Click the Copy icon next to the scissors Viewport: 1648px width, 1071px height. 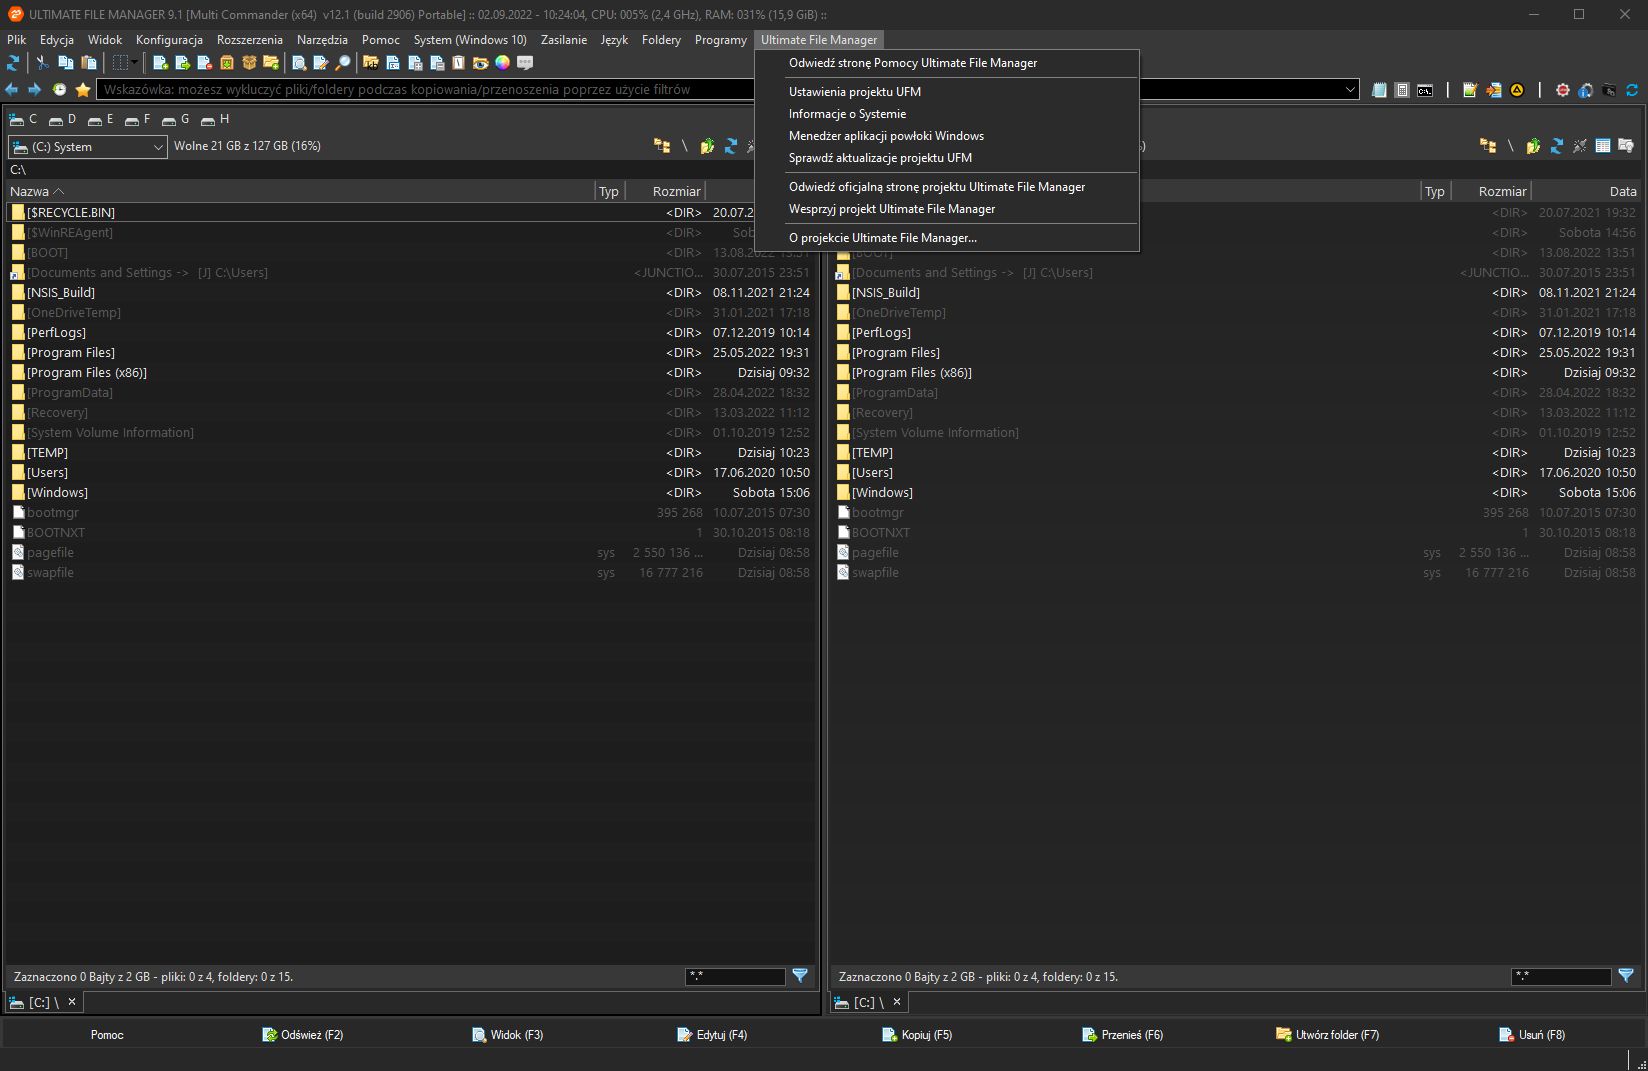66,62
